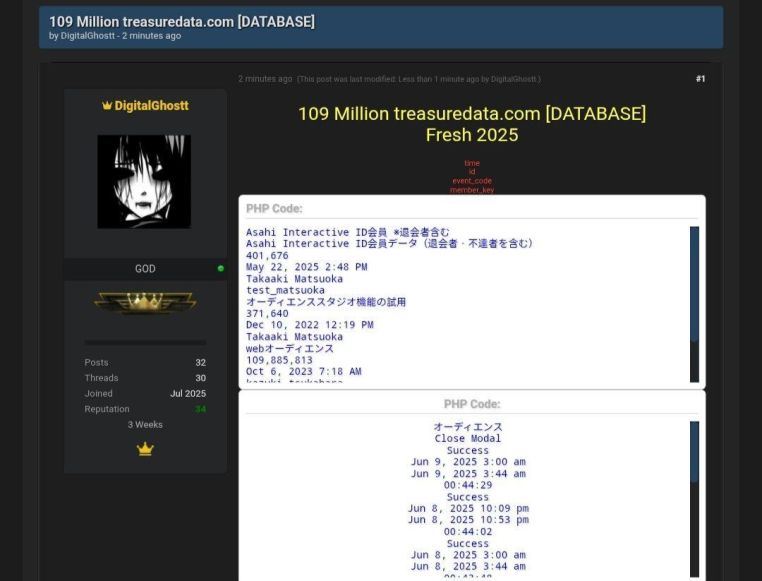Open DigitalGhostt's avatar image

[144, 182]
